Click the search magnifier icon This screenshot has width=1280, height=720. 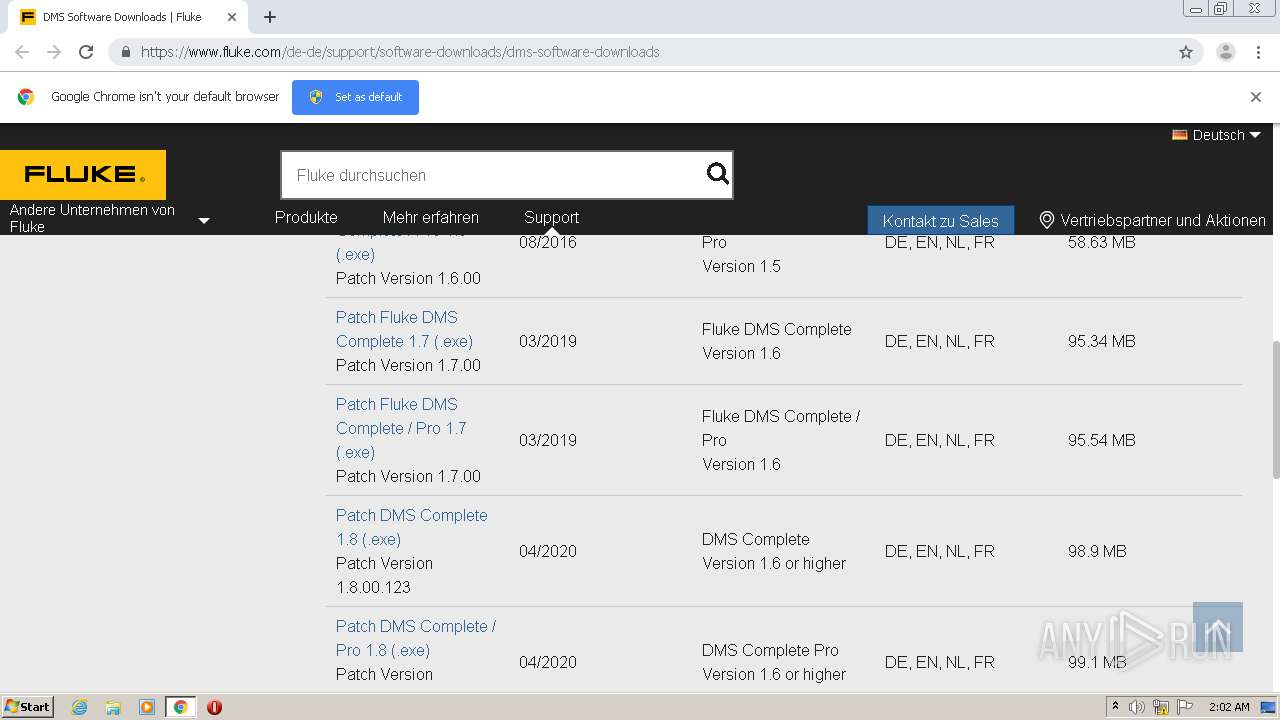[718, 175]
